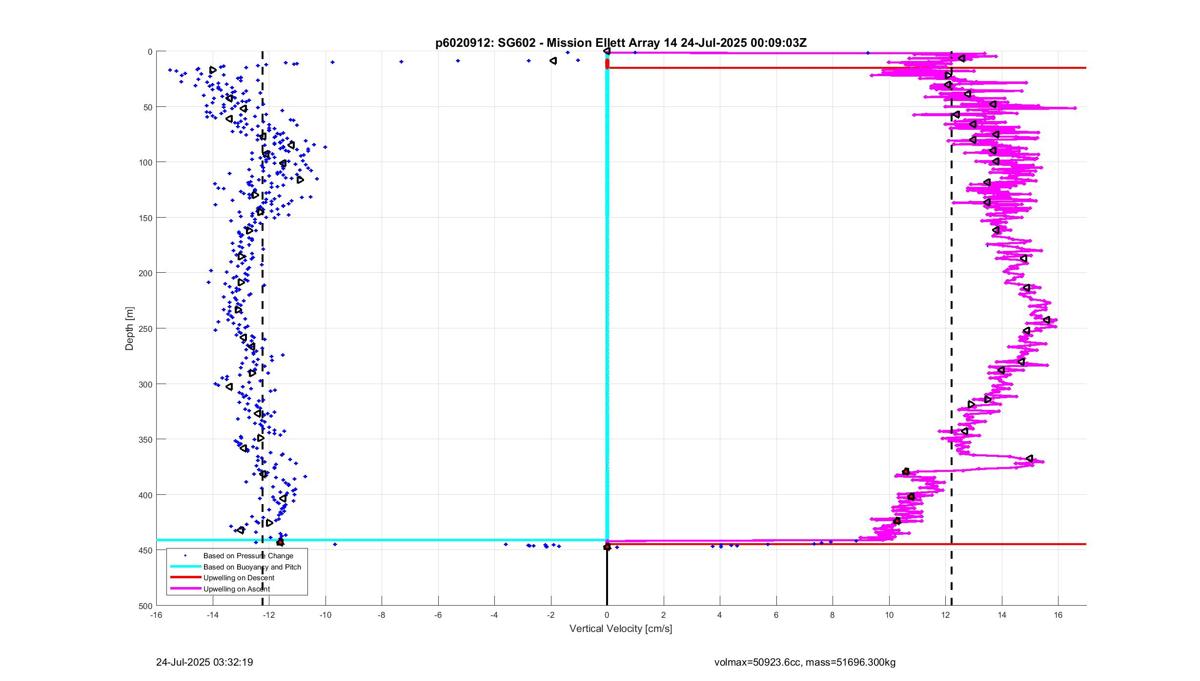The height and width of the screenshot is (681, 1200).
Task: Click the 'volmax=50923.6cc, mass=51696.300kg' footer text
Action: [x=805, y=662]
